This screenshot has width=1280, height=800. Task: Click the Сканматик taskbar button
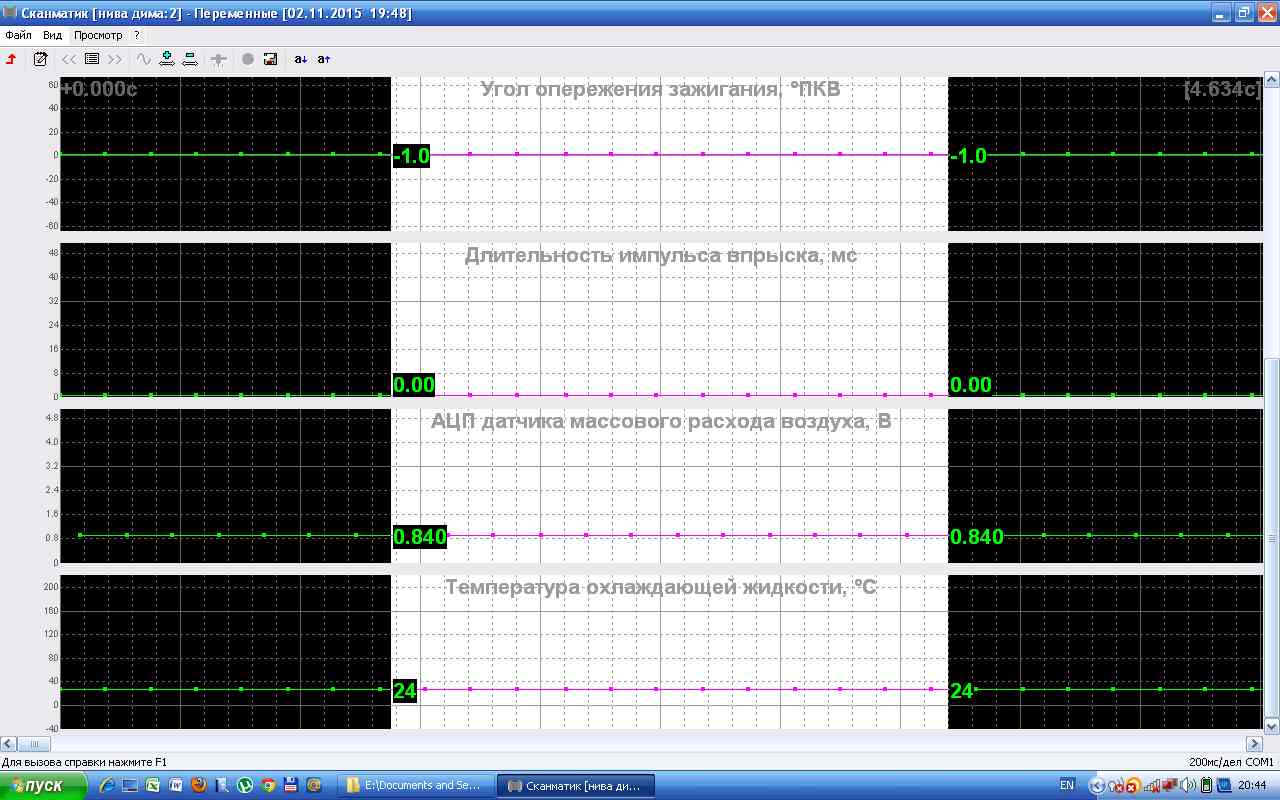click(576, 785)
